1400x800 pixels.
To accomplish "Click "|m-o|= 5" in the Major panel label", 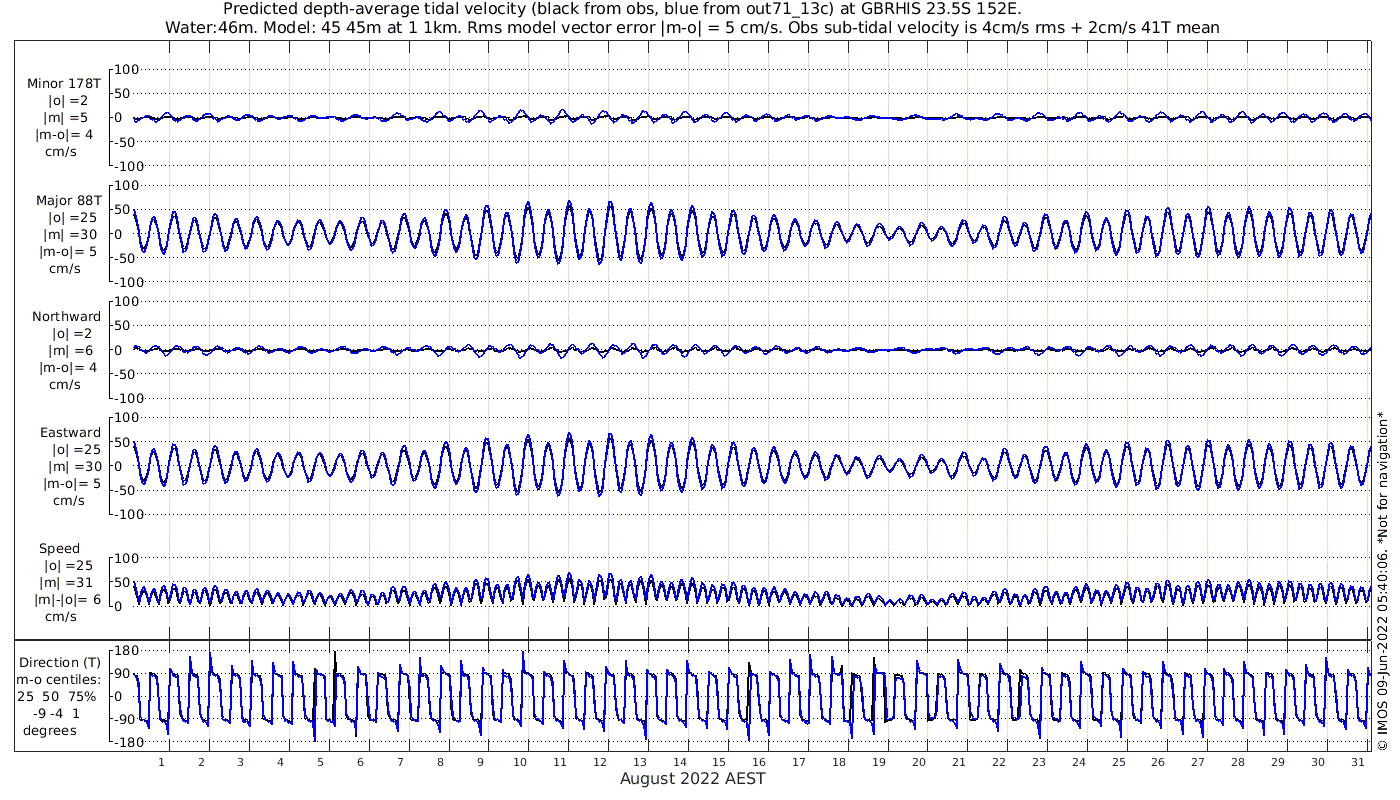I will tap(68, 252).
